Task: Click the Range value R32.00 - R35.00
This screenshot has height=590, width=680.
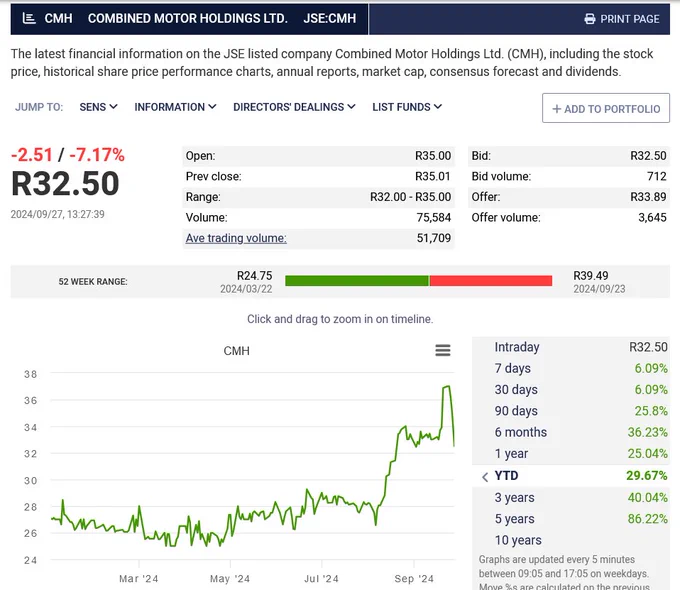Action: (410, 197)
